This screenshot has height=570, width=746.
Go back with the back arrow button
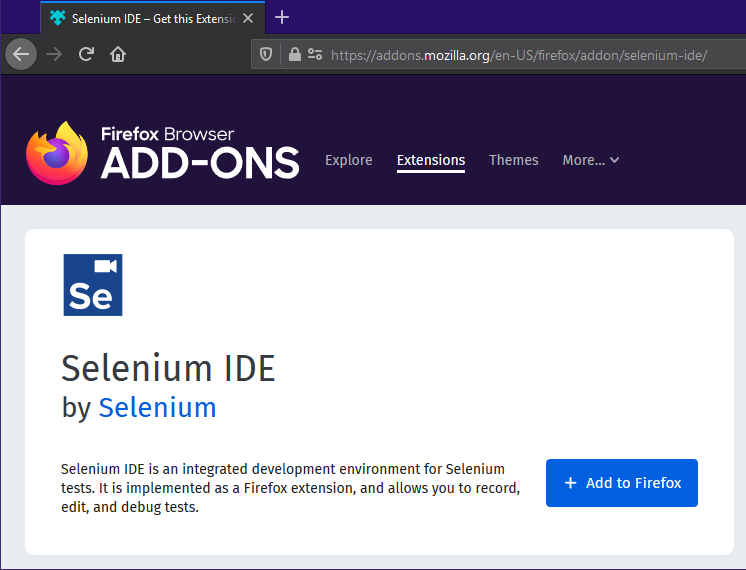tap(21, 54)
